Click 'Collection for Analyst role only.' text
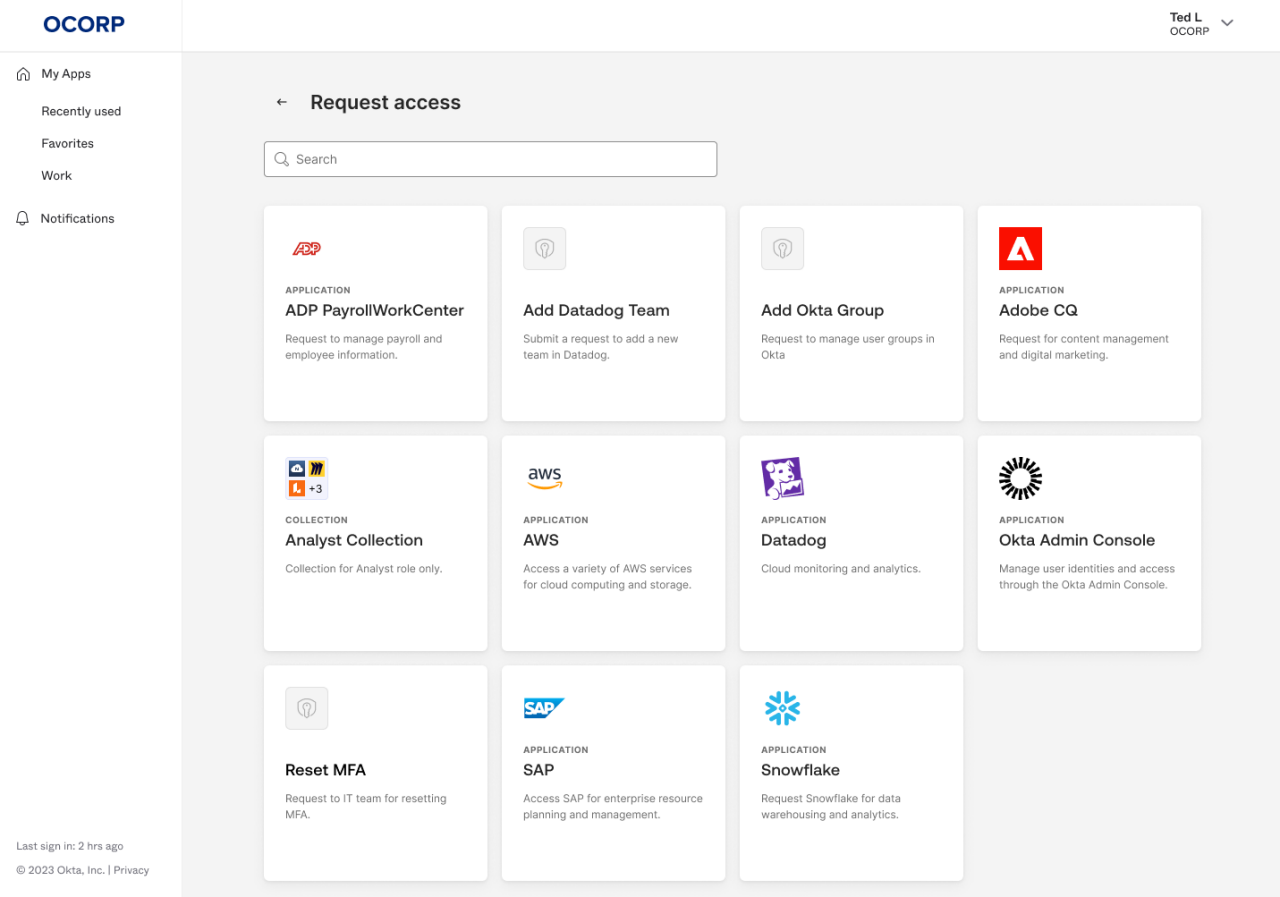The height and width of the screenshot is (897, 1280). (364, 568)
